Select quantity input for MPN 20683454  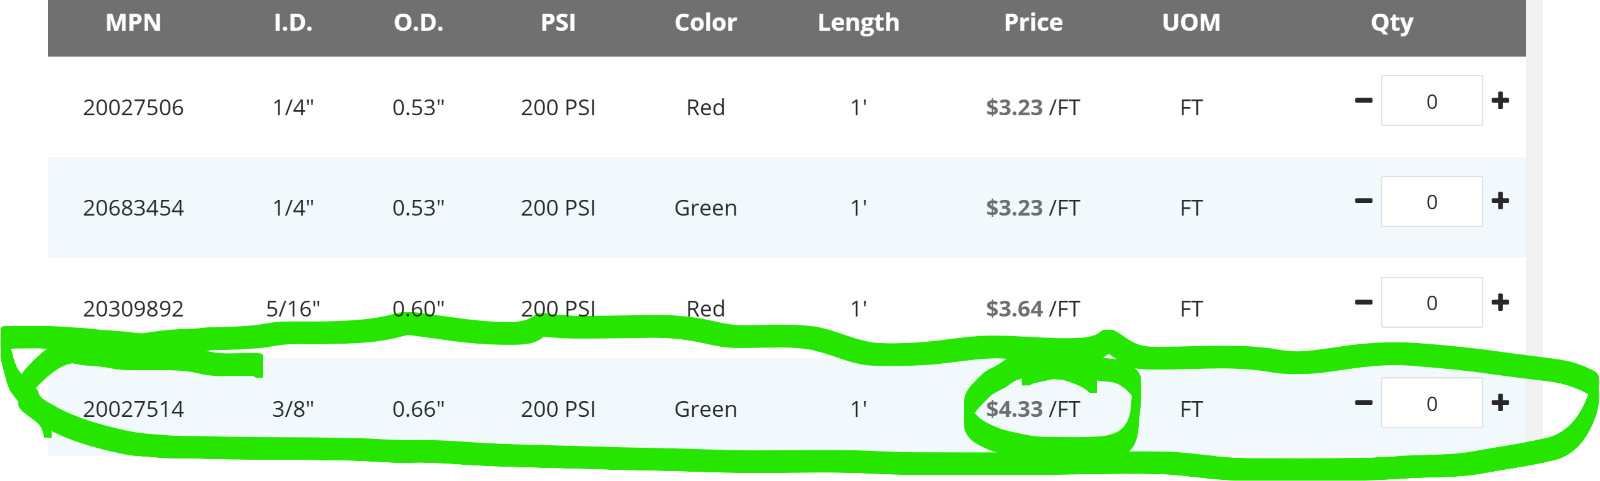point(1432,201)
